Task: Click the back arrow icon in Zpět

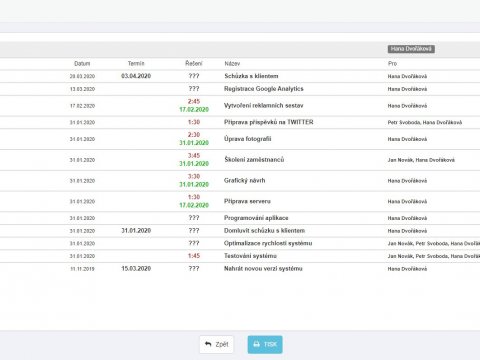Action: [208, 344]
